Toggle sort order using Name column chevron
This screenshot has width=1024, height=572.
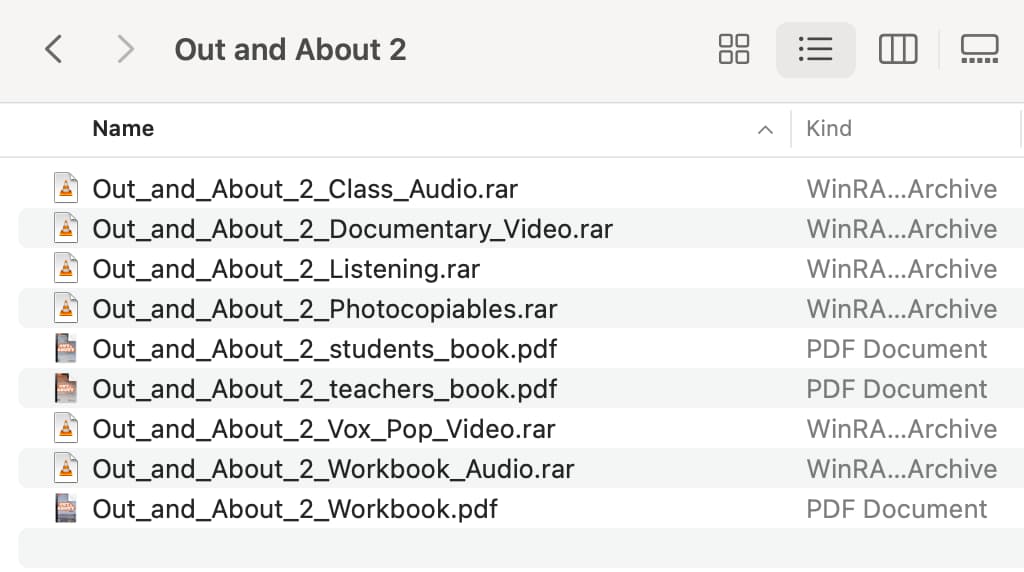[765, 130]
